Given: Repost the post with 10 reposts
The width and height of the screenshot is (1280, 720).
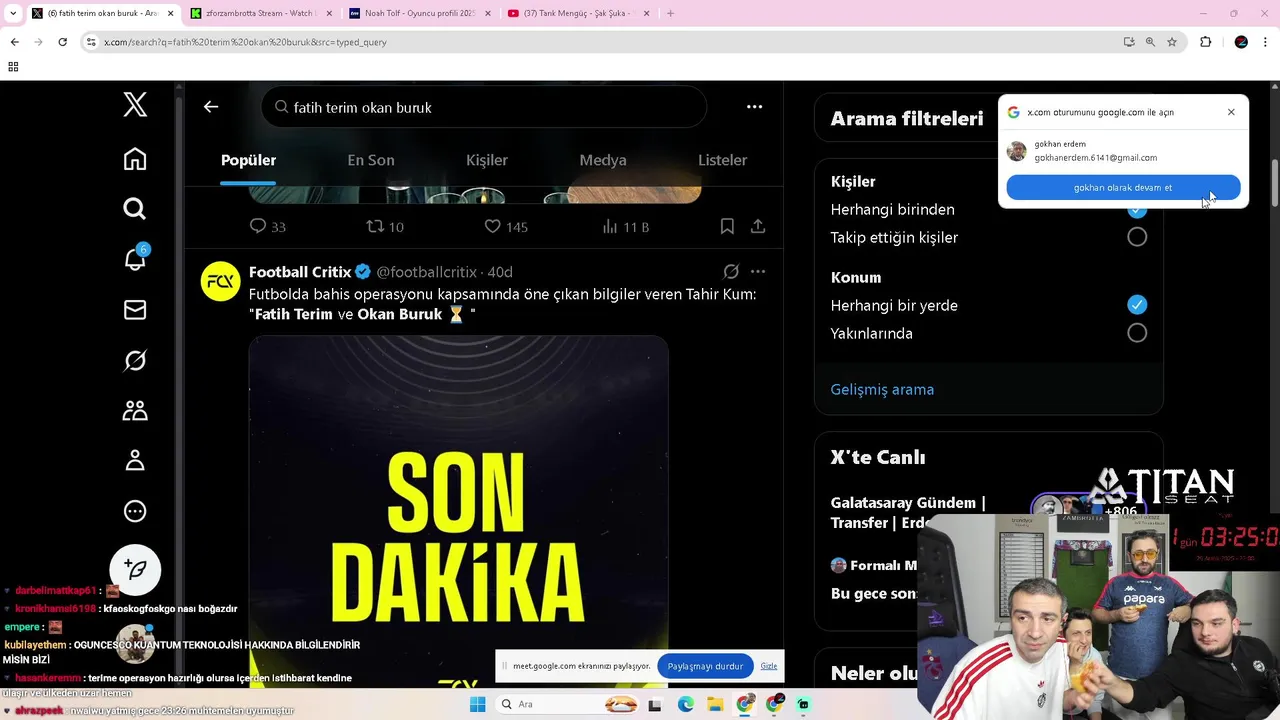Looking at the screenshot, I should [385, 227].
